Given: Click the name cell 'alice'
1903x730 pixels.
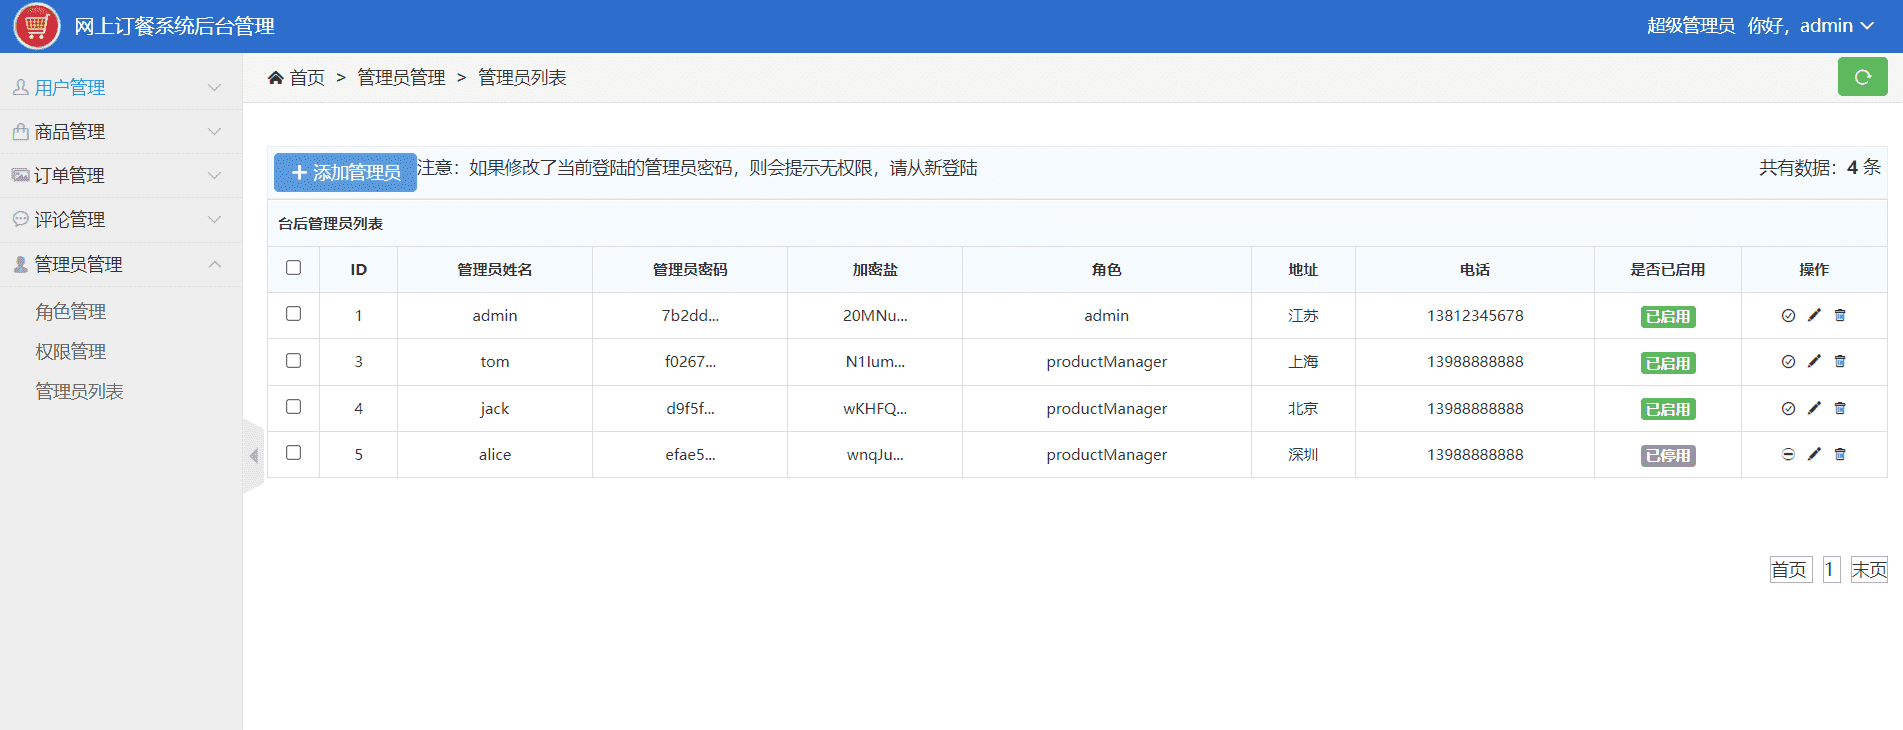Looking at the screenshot, I should (x=495, y=455).
